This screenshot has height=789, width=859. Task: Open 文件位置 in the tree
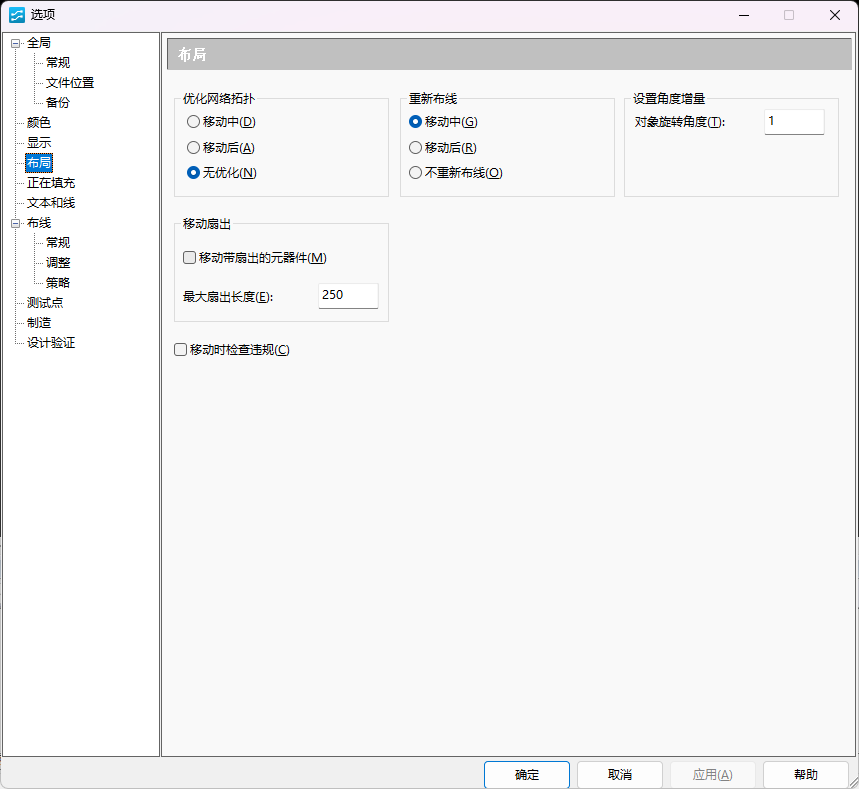click(70, 83)
